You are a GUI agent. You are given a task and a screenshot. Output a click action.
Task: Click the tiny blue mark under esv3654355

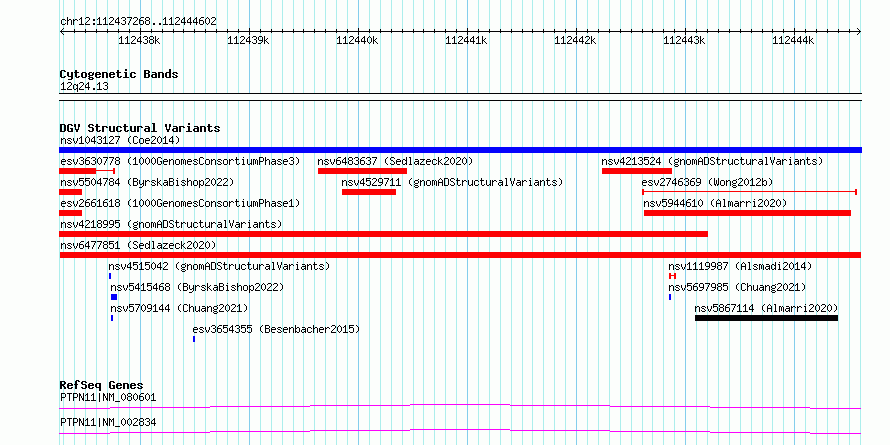coord(194,339)
